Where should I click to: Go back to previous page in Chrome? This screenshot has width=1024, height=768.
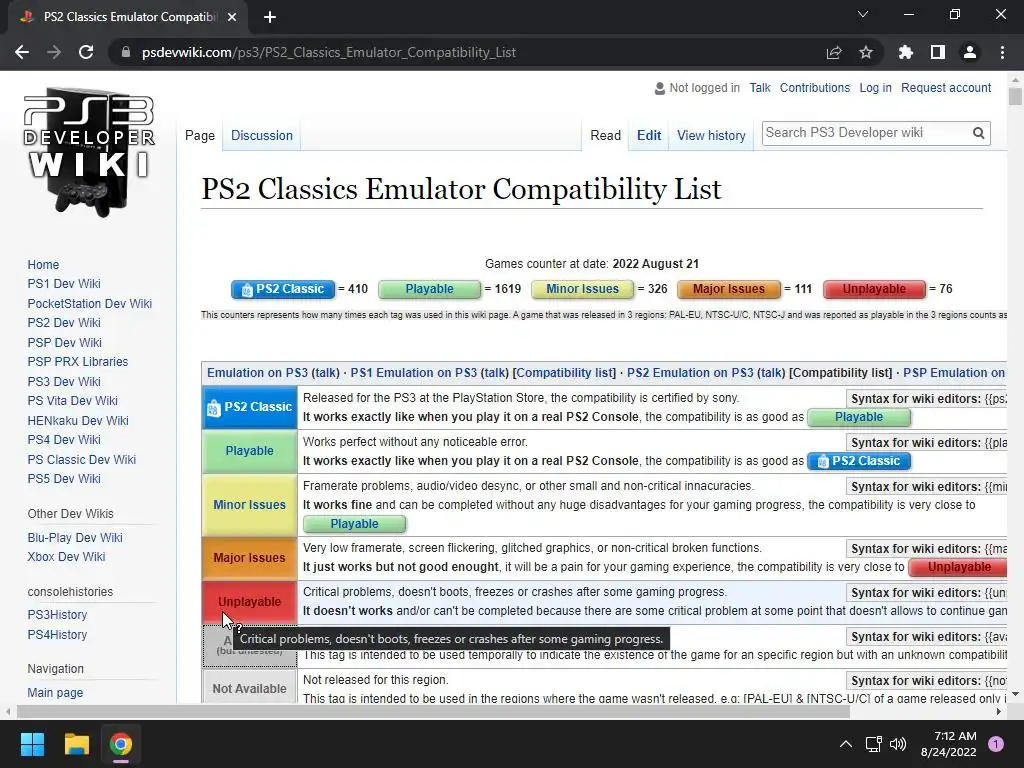tap(22, 52)
